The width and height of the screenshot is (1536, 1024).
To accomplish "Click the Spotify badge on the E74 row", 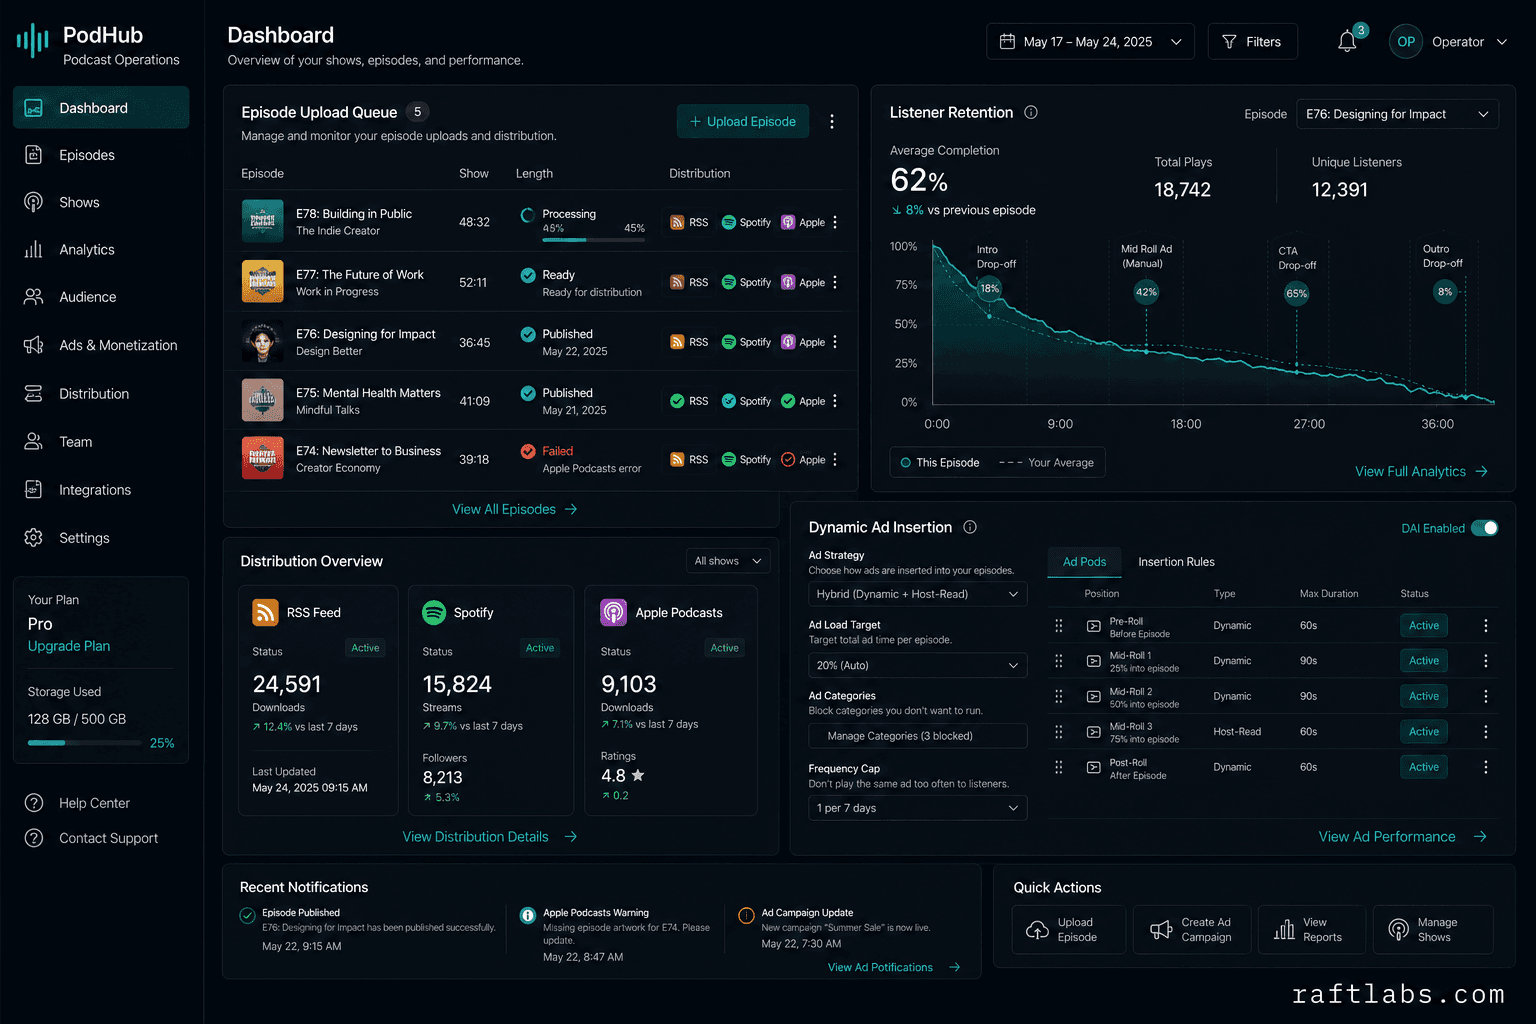I will point(746,459).
